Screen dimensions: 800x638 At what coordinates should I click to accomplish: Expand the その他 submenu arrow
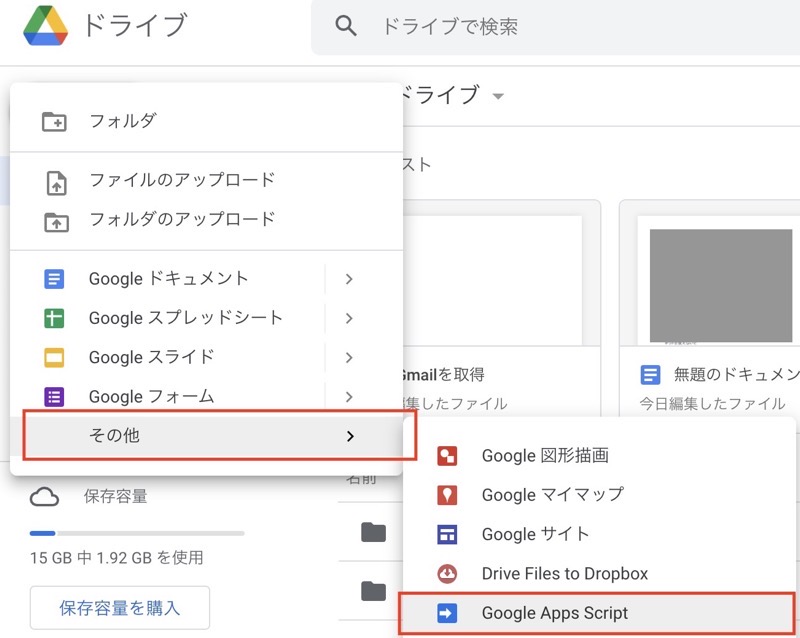[x=350, y=436]
